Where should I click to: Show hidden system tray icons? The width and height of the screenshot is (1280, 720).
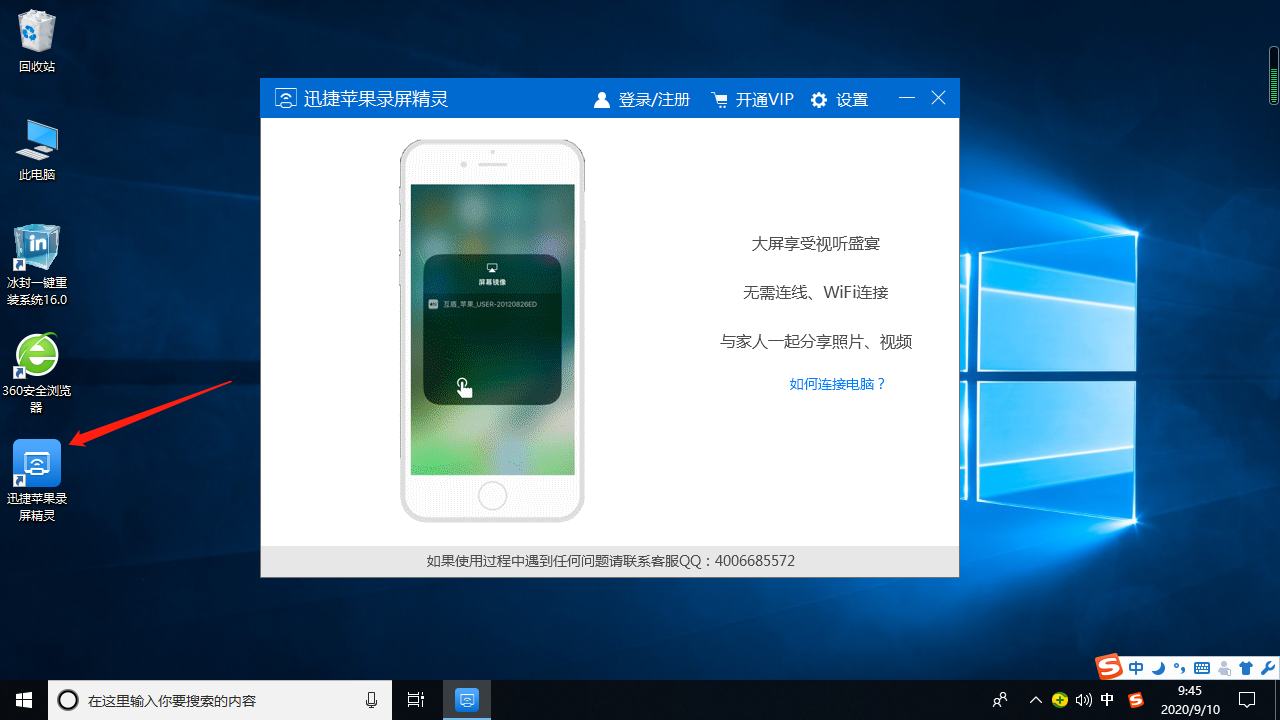pyautogui.click(x=1036, y=700)
